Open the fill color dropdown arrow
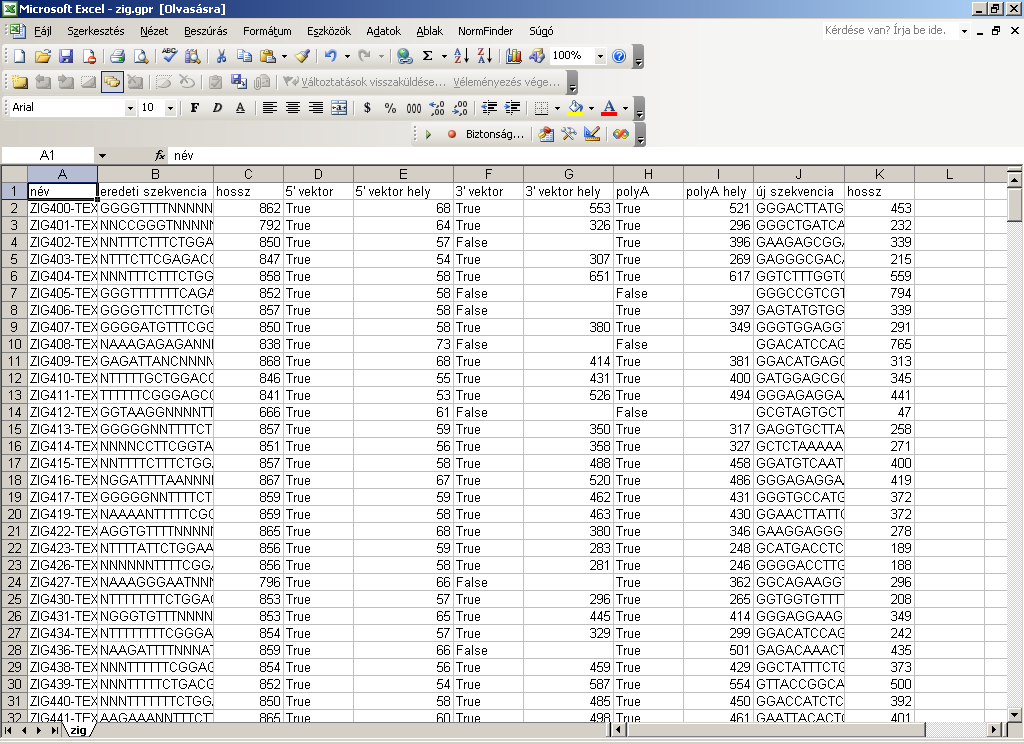The height and width of the screenshot is (744, 1024). pos(591,108)
